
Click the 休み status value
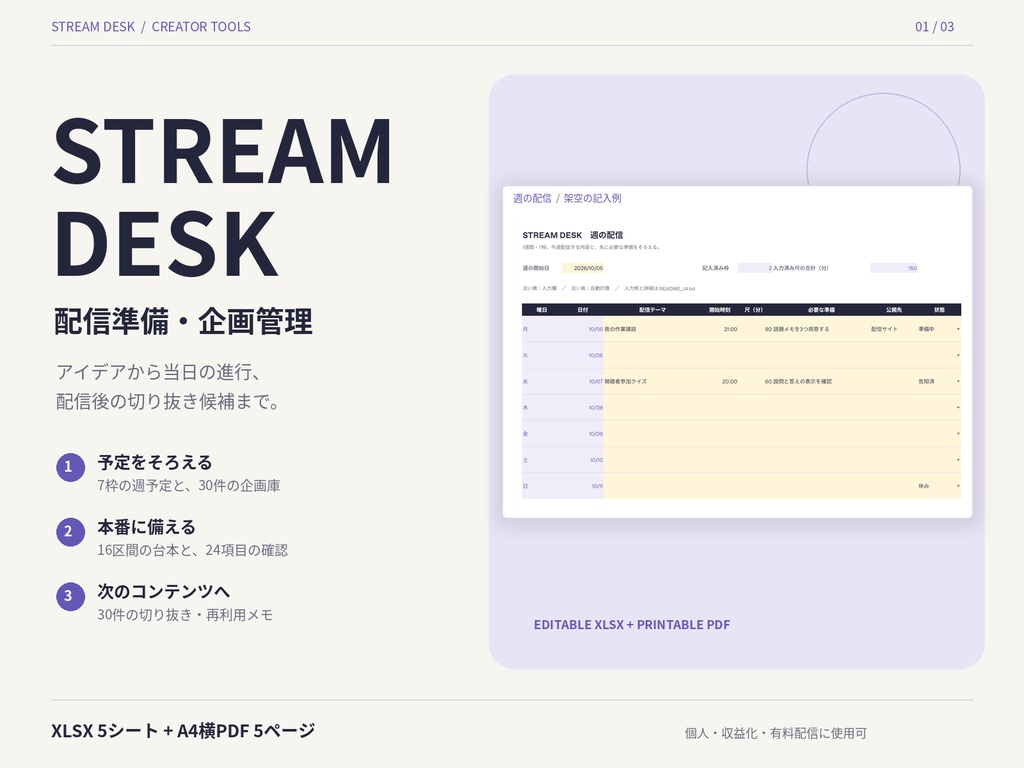(x=923, y=486)
